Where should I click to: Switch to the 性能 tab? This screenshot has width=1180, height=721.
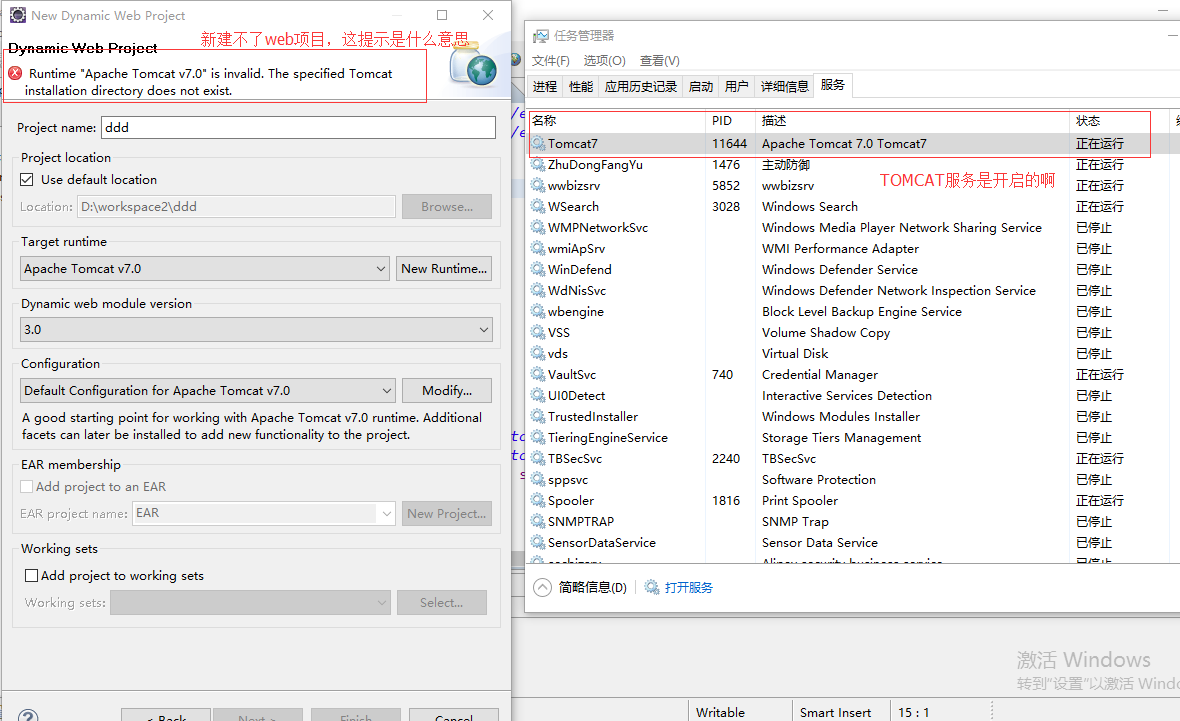(x=580, y=87)
